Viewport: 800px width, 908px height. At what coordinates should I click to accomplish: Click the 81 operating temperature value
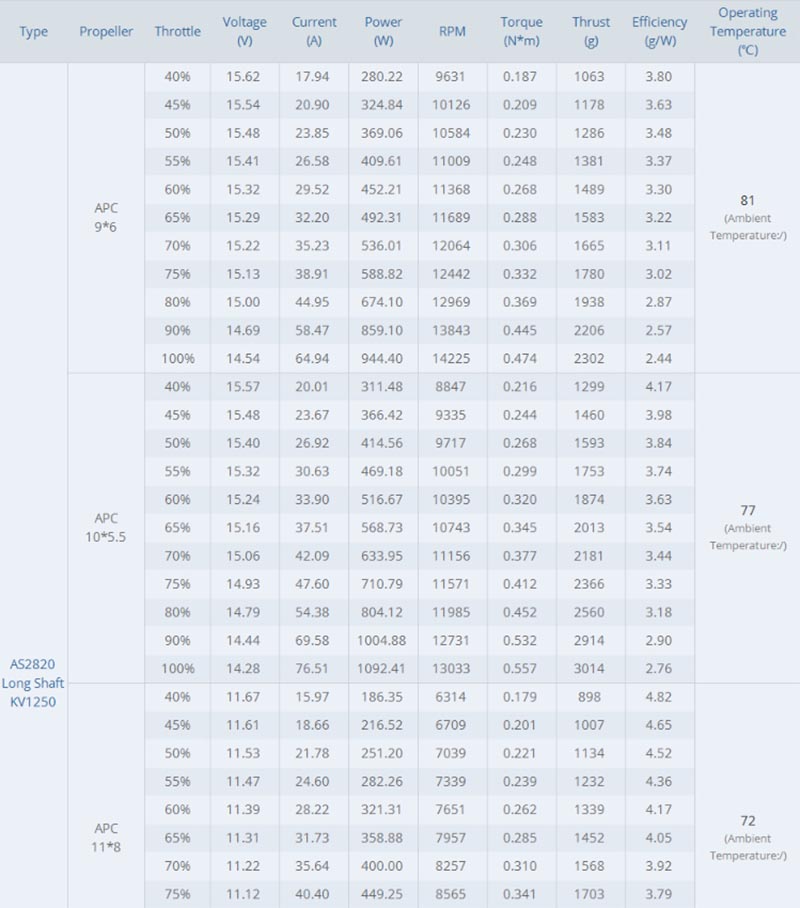point(748,200)
